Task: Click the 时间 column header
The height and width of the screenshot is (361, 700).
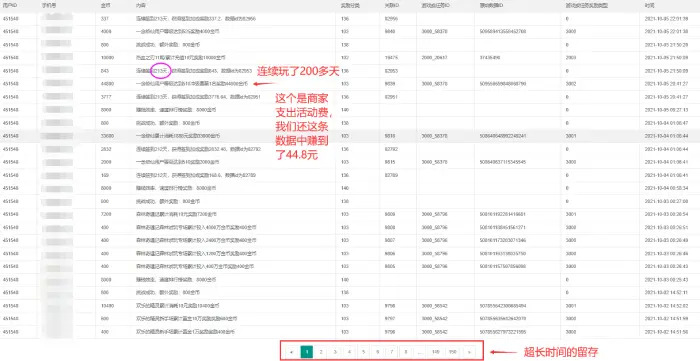Action: coord(649,6)
